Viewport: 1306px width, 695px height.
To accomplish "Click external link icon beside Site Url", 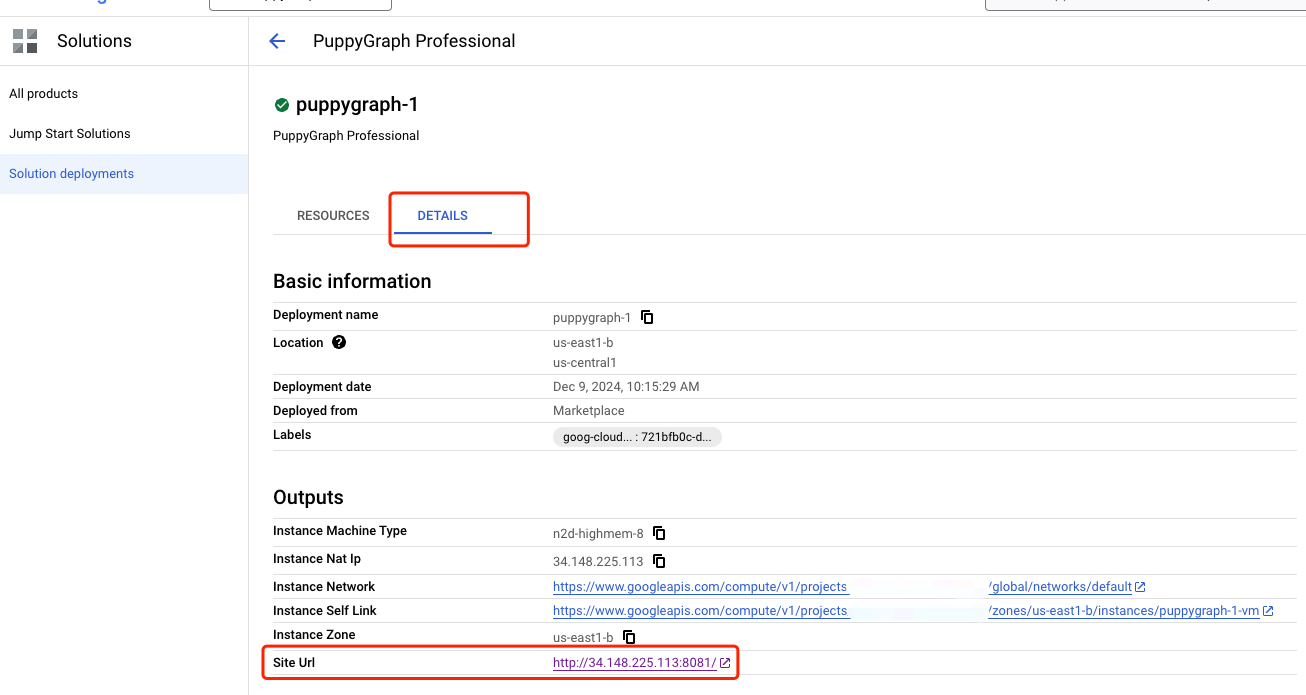I will point(725,663).
